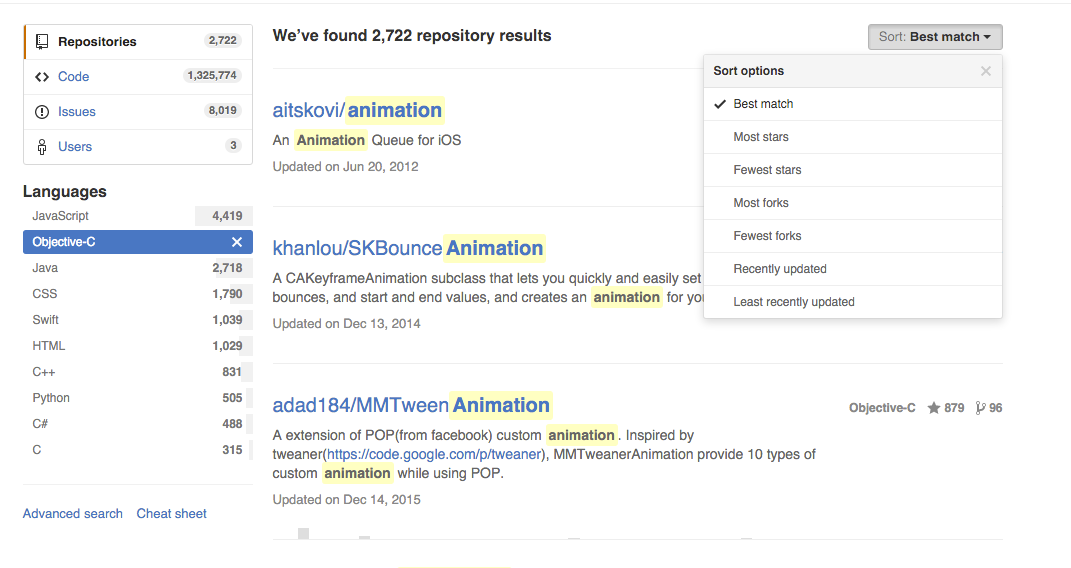
Task: Select Least recently updated option
Action: click(x=794, y=302)
